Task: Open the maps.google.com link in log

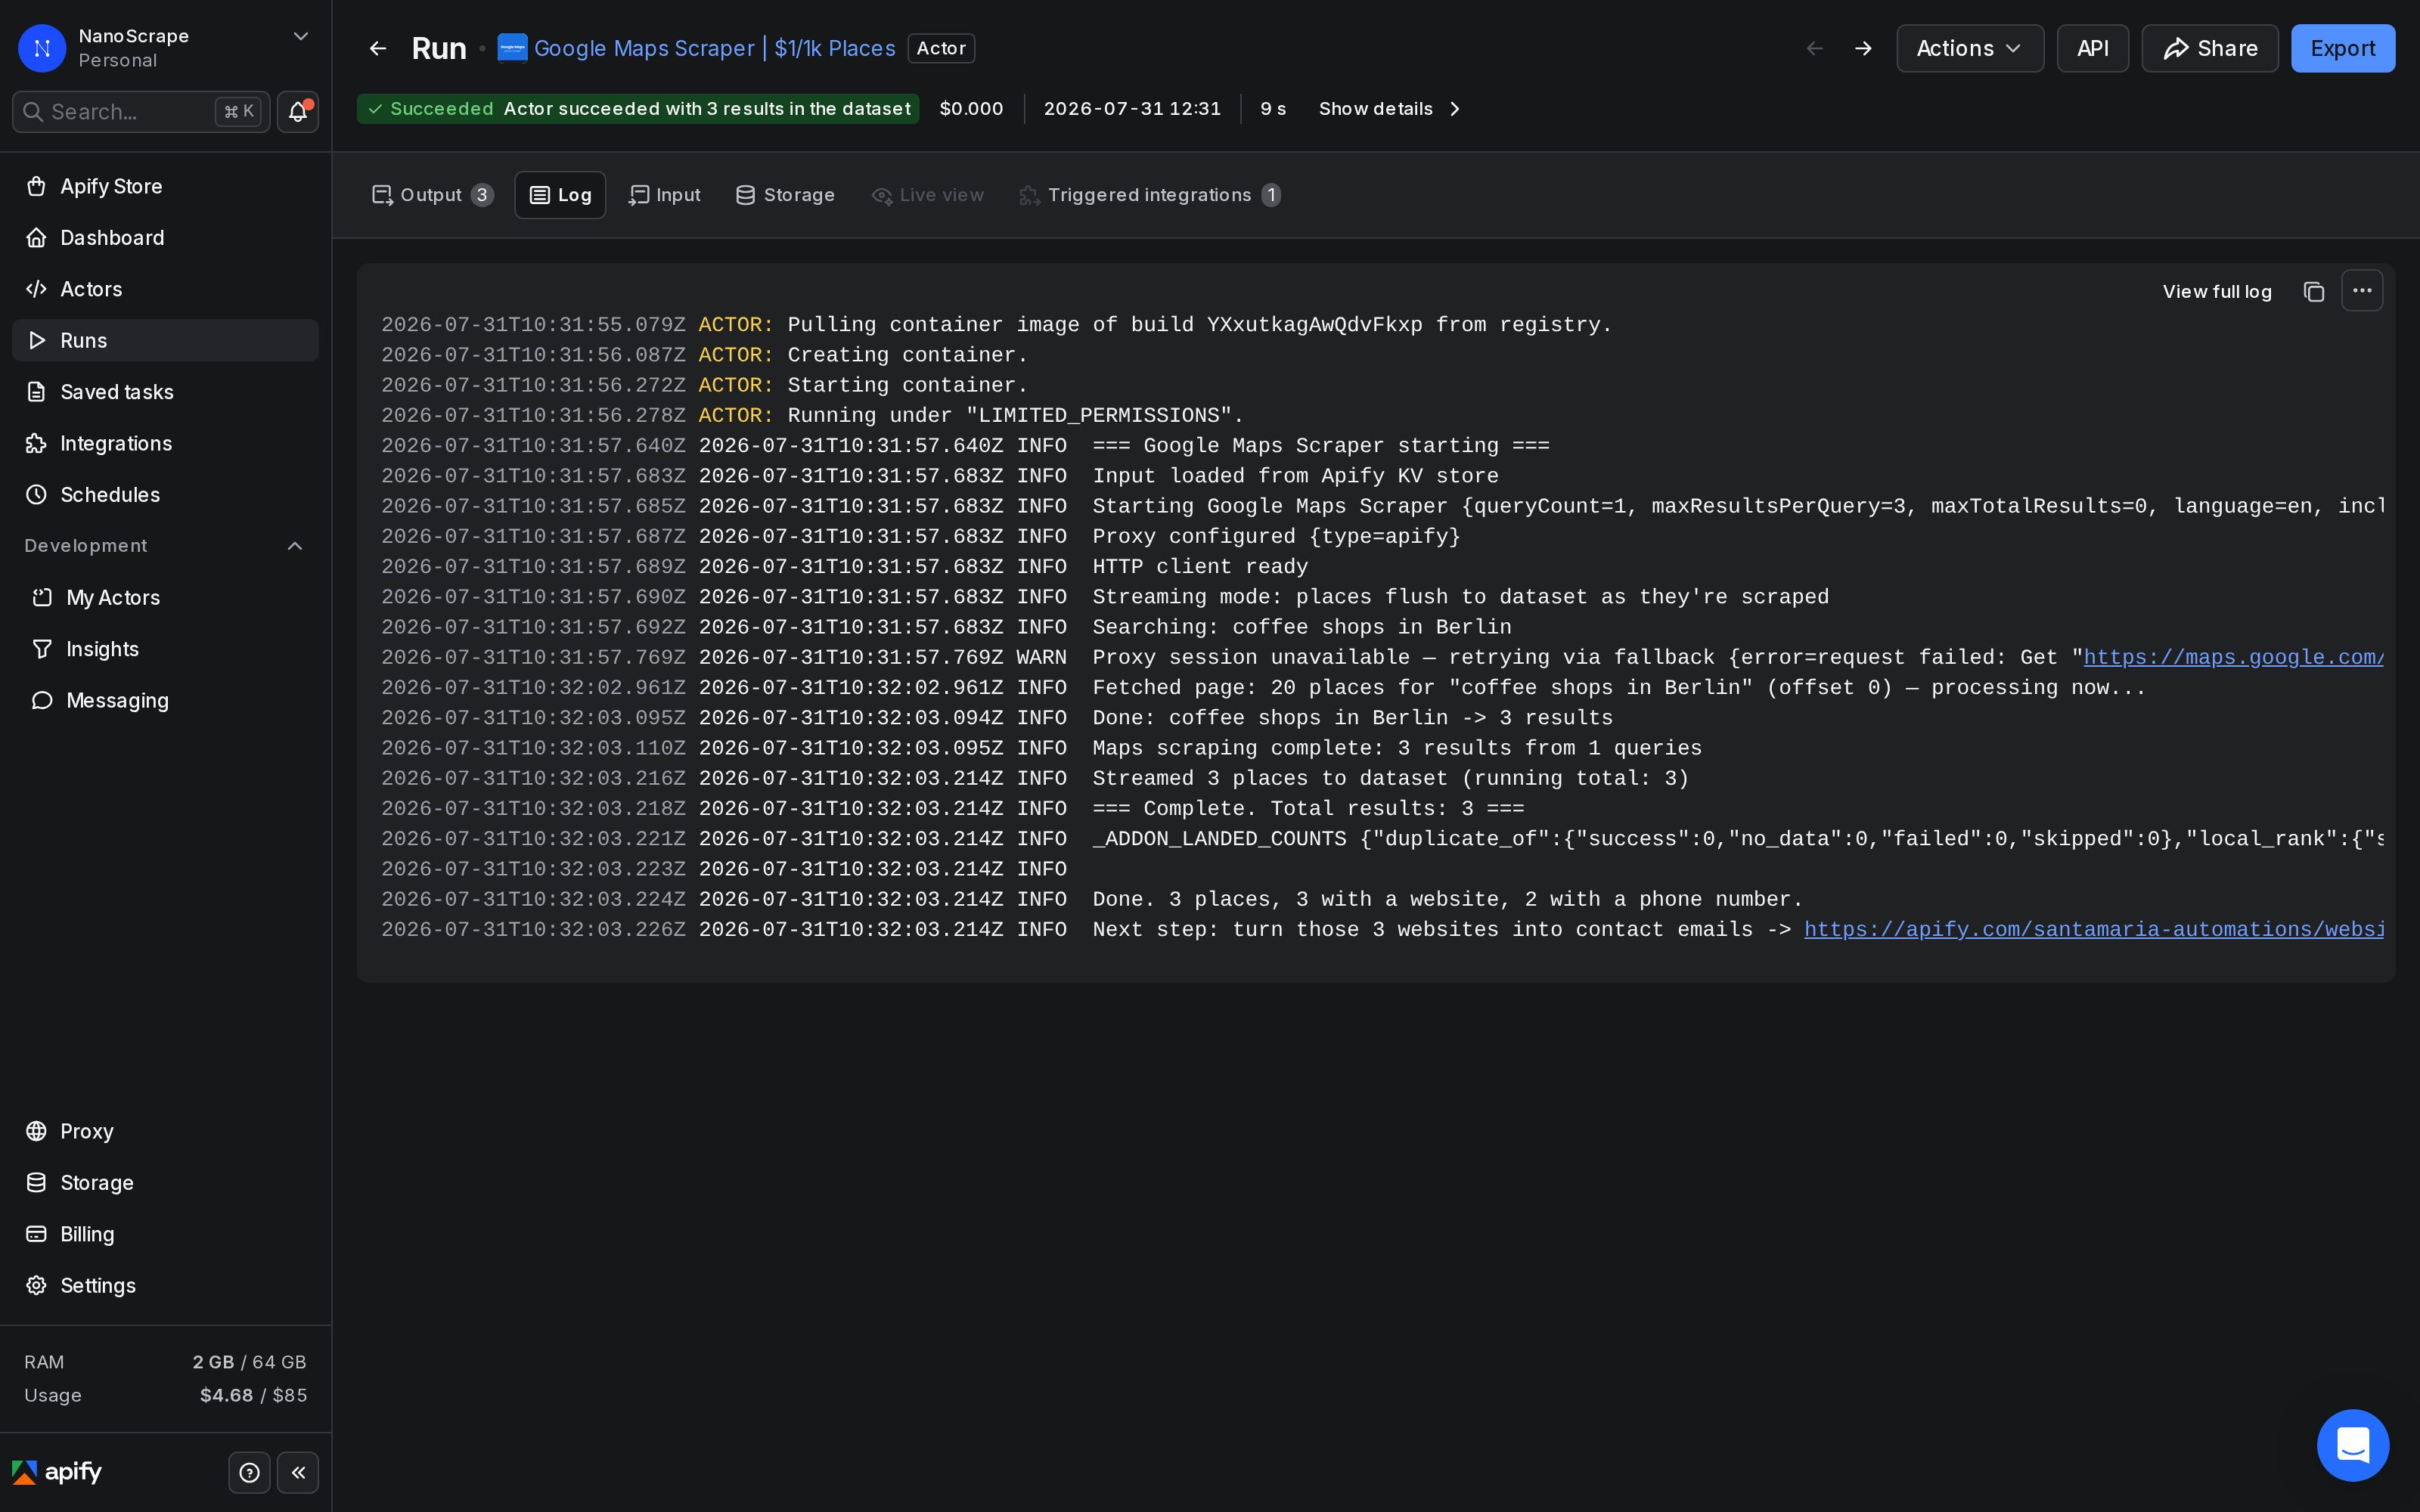Action: pos(2233,657)
